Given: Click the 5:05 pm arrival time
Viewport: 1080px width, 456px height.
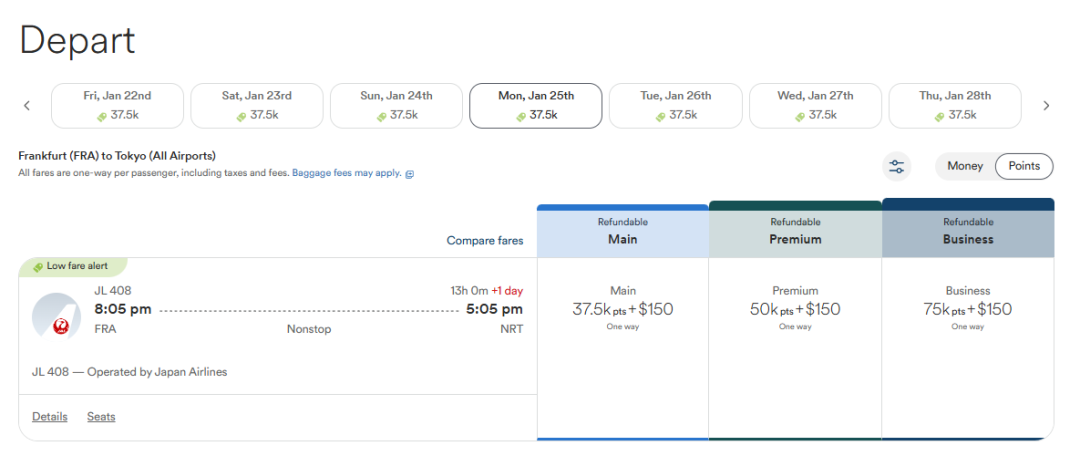Looking at the screenshot, I should [495, 309].
